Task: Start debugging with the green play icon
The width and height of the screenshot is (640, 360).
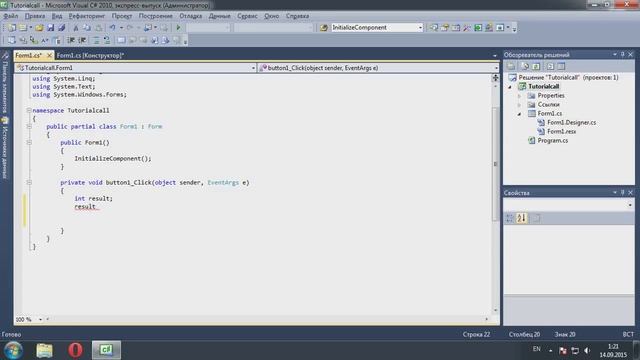Action: [x=178, y=28]
